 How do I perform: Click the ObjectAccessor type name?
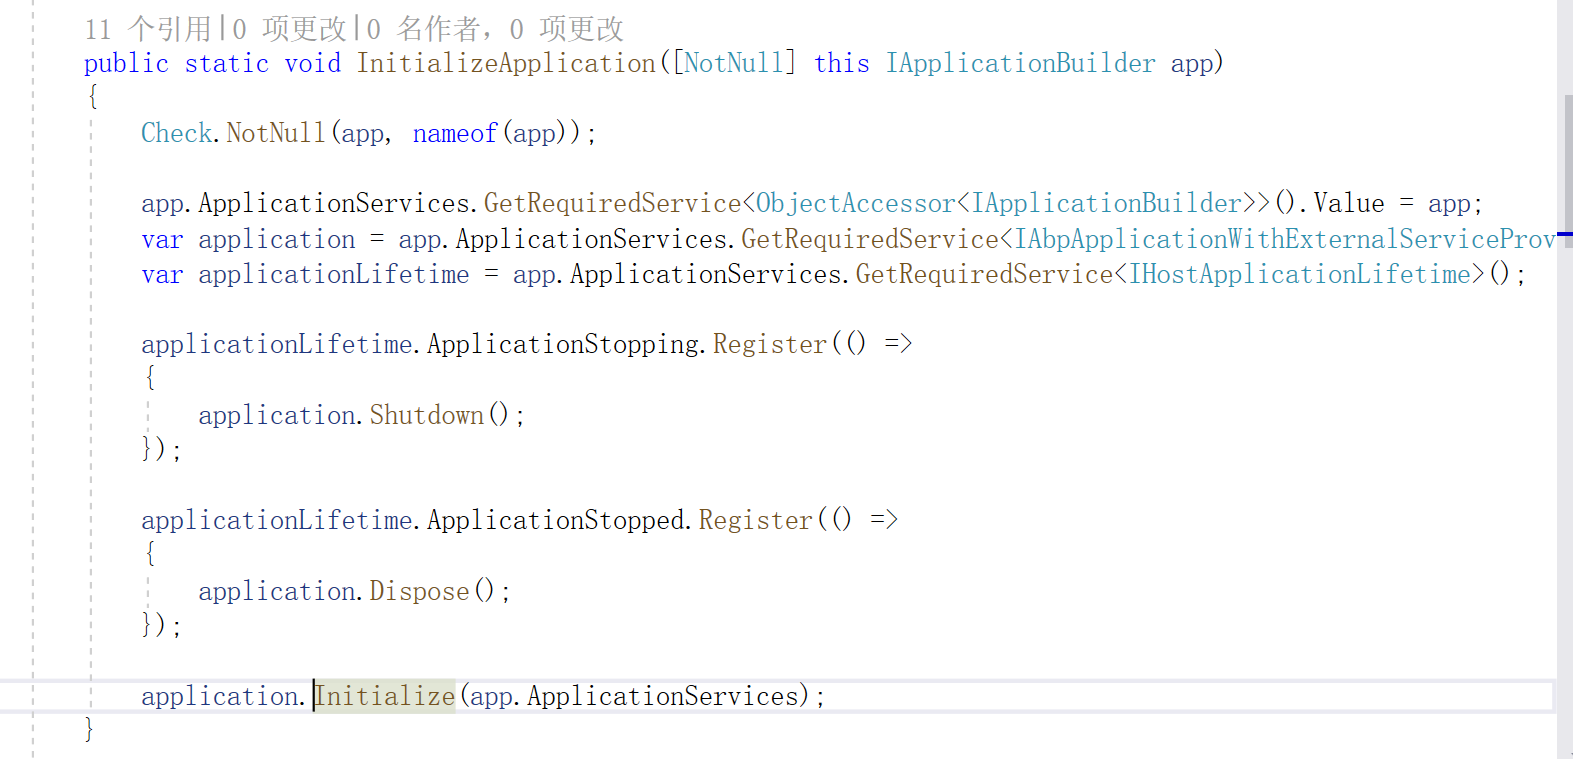(855, 203)
